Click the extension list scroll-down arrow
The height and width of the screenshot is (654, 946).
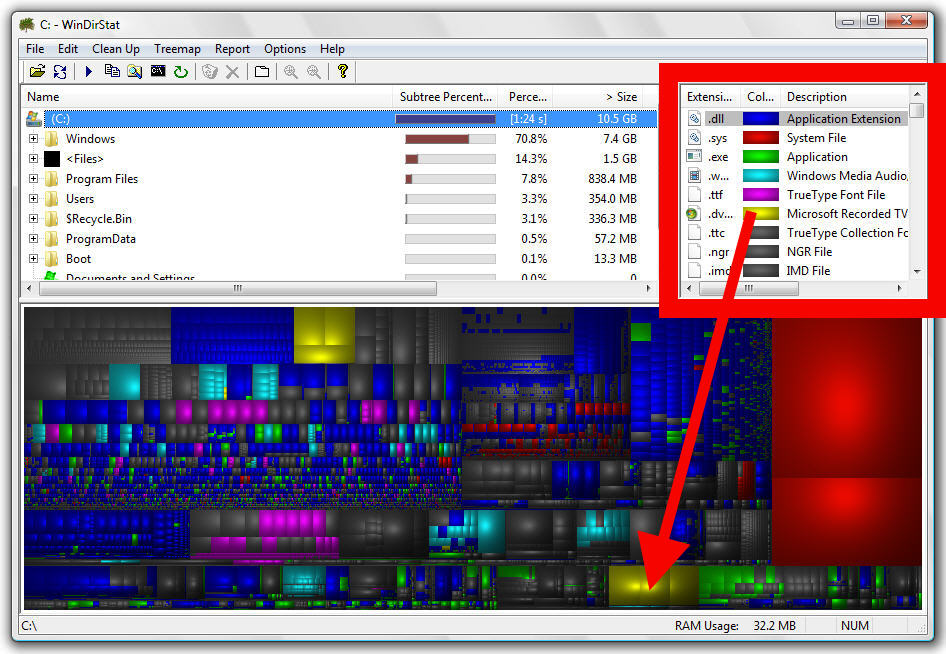917,271
